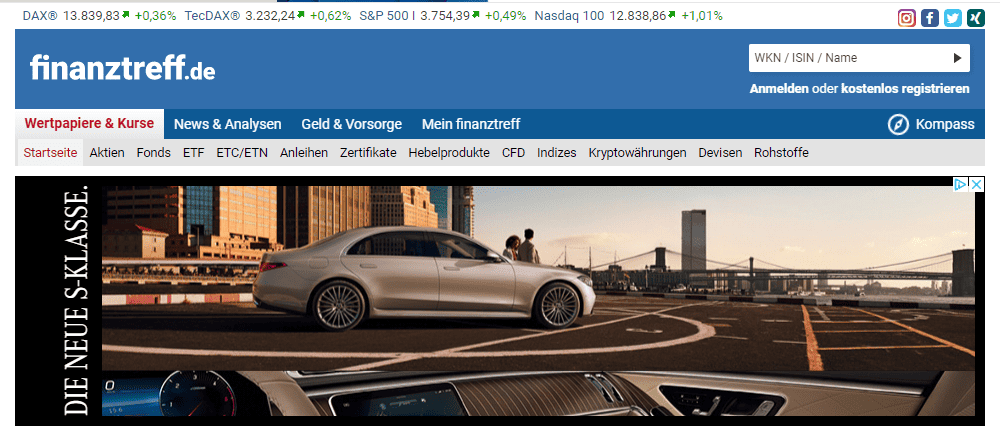Click the AdChoices triangle icon

point(961,184)
